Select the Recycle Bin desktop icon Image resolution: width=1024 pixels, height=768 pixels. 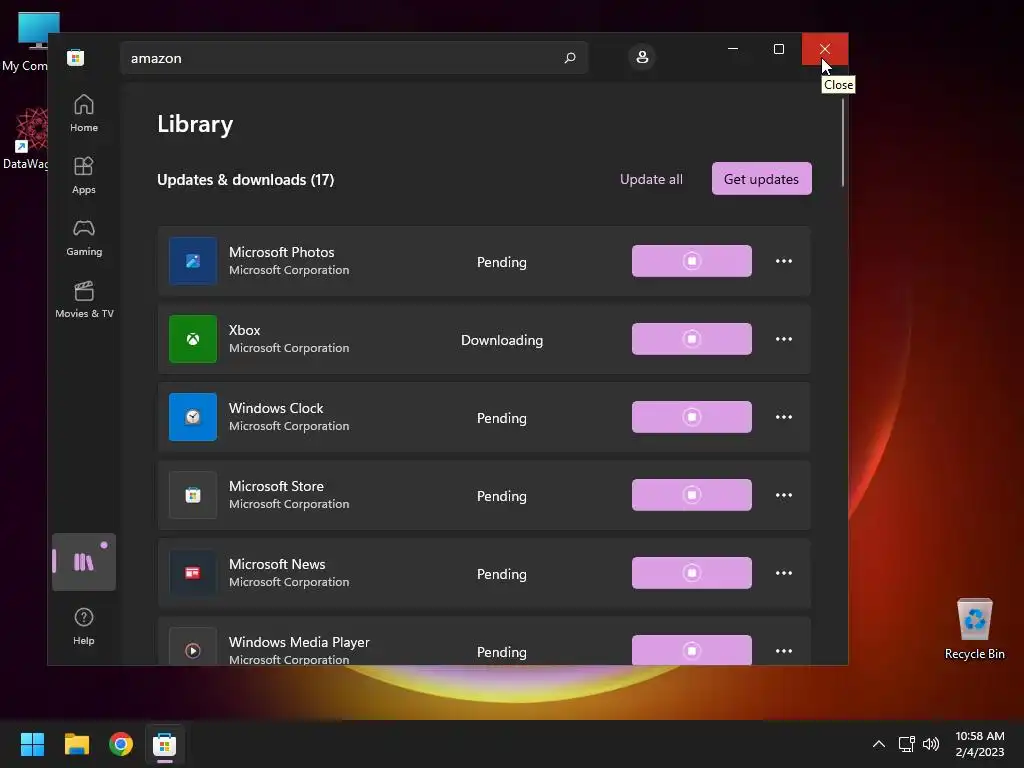pos(974,630)
